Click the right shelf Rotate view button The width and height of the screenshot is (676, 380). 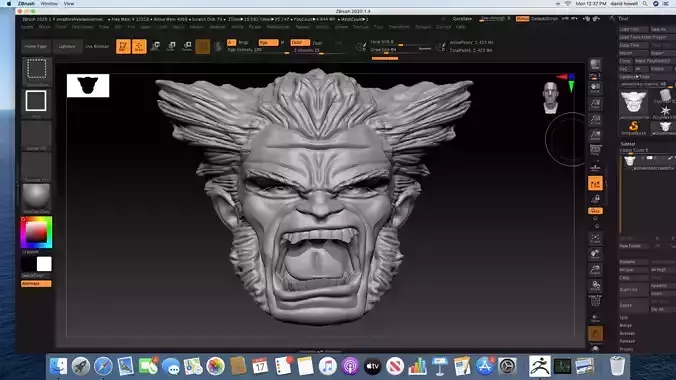[595, 285]
